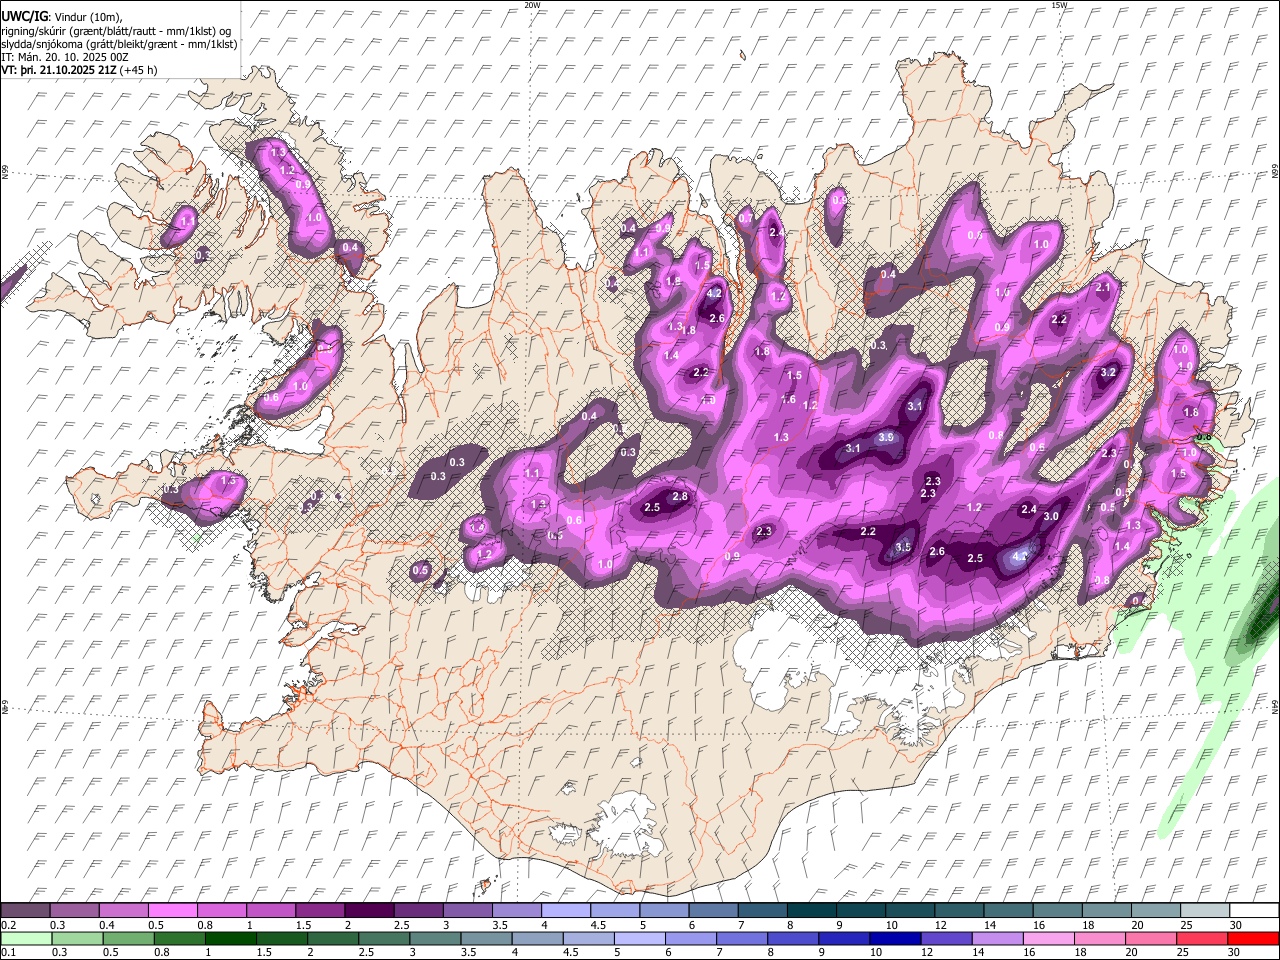Click the 3.0 snowfall value on the map
Viewport: 1280px width, 960px height.
(1051, 517)
